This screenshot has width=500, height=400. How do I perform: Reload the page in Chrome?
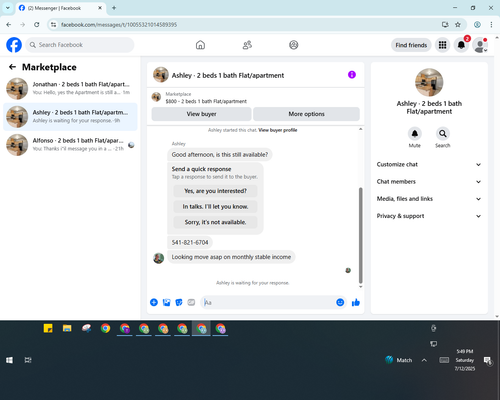point(37,25)
